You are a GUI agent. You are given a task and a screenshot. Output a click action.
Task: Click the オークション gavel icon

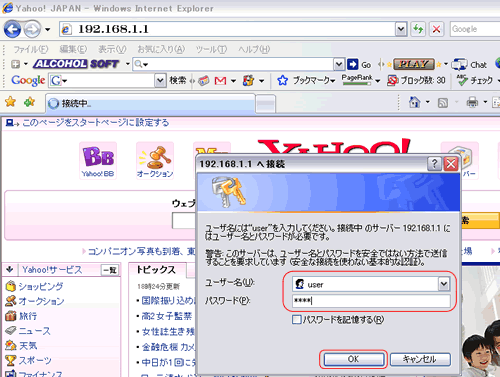[x=155, y=161]
